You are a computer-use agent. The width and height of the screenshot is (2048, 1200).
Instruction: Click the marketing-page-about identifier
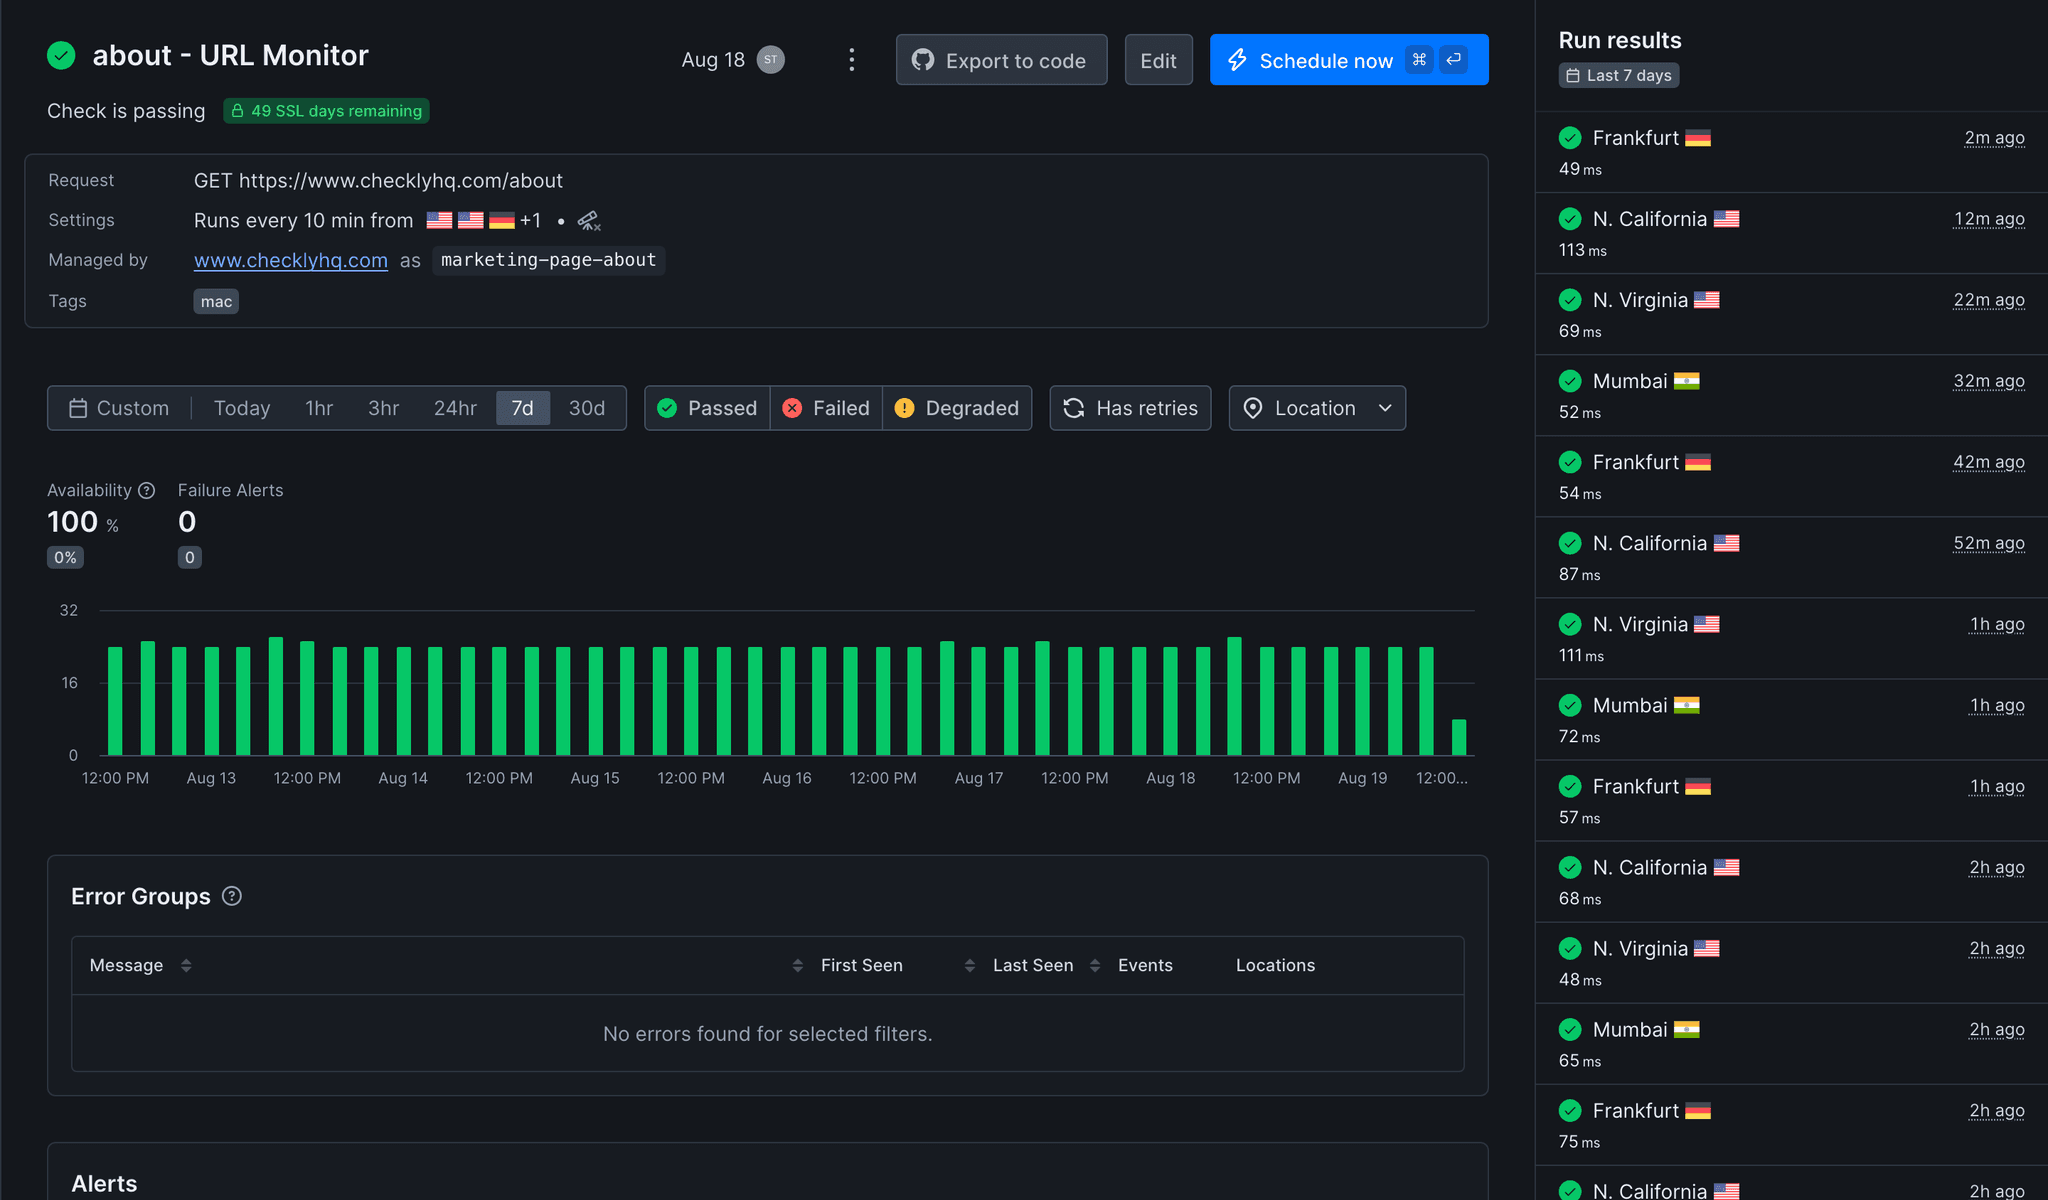pyautogui.click(x=549, y=260)
